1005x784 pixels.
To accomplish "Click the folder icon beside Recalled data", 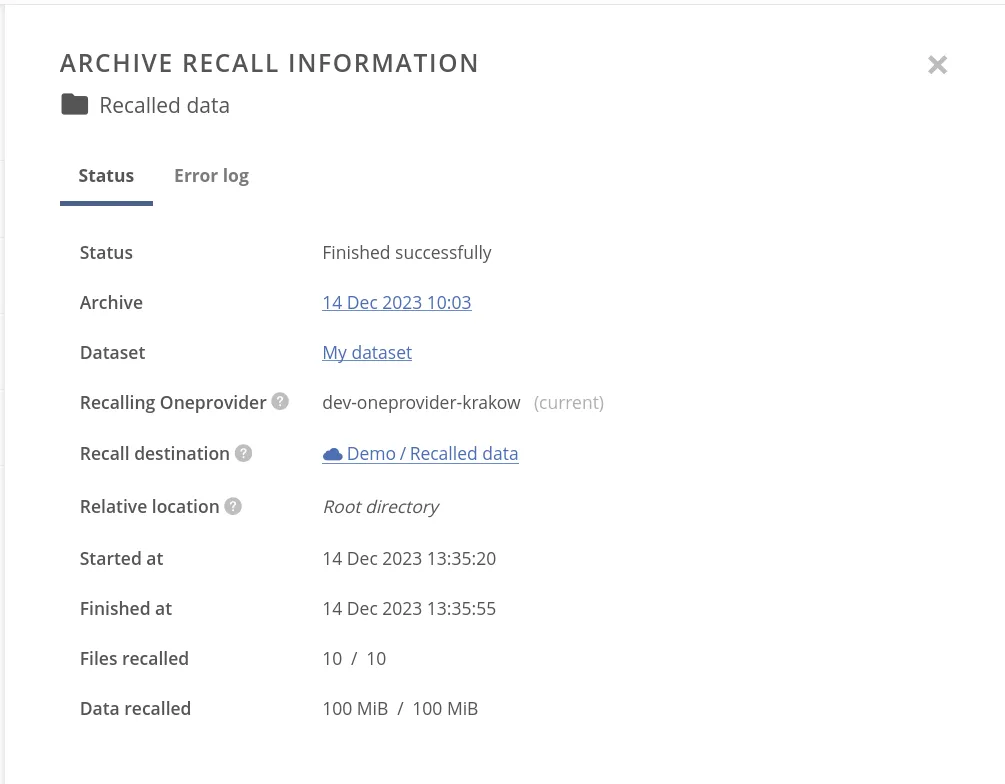I will (x=75, y=105).
